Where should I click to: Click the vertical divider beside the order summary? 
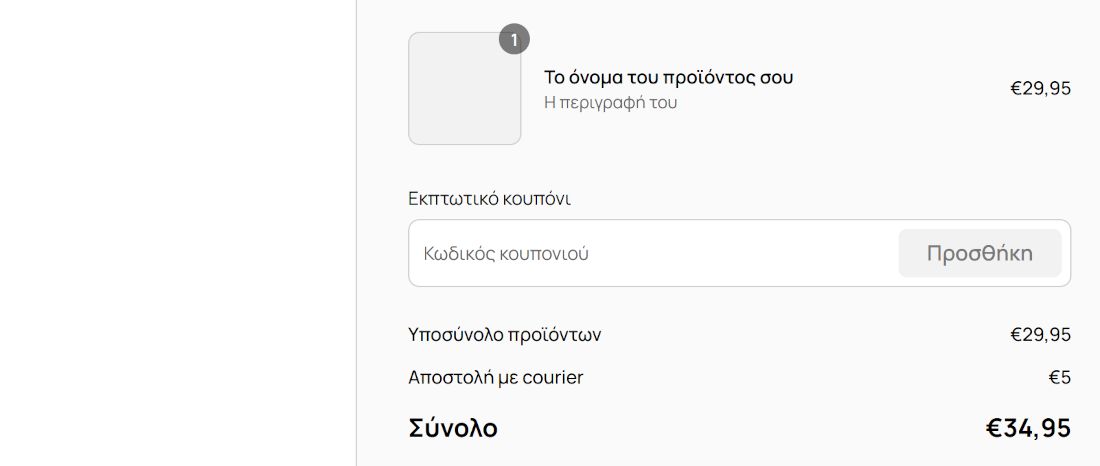(356, 233)
